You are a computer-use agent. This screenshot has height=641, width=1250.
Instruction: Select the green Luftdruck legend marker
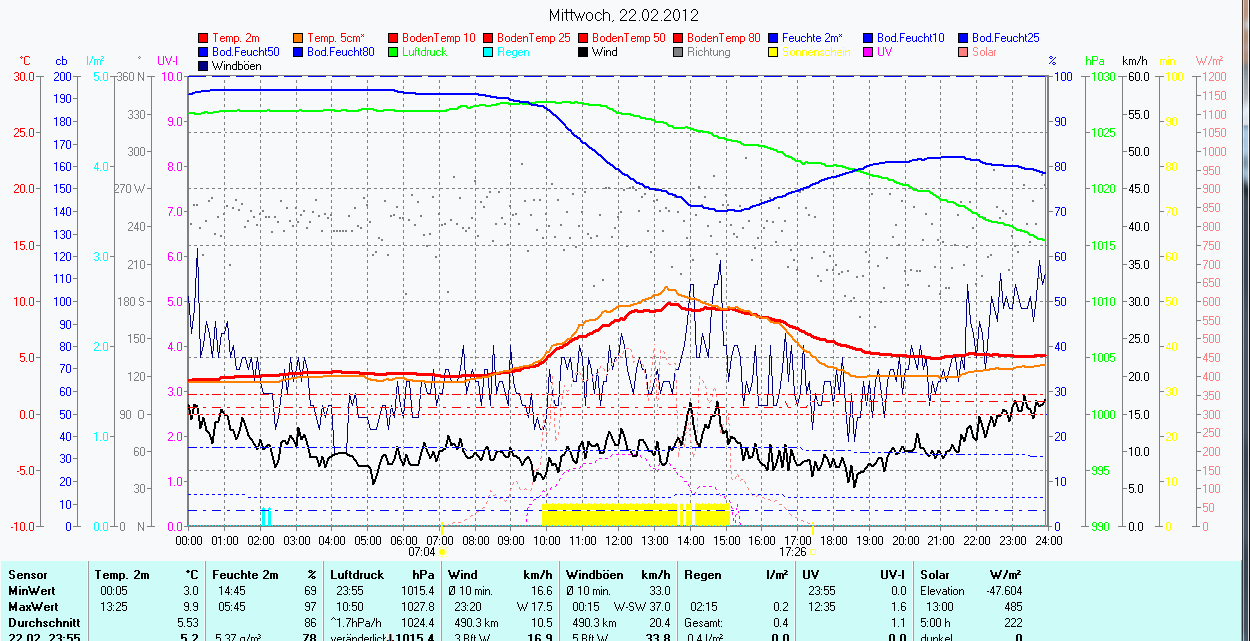tap(394, 52)
